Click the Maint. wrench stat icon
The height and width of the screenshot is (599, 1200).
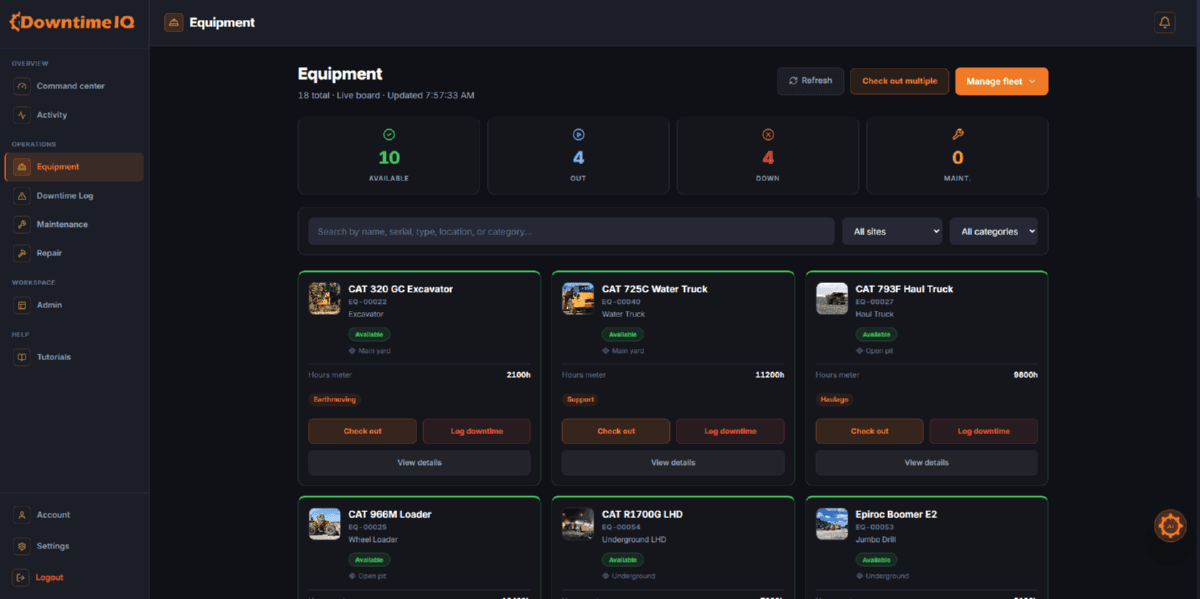click(x=957, y=134)
